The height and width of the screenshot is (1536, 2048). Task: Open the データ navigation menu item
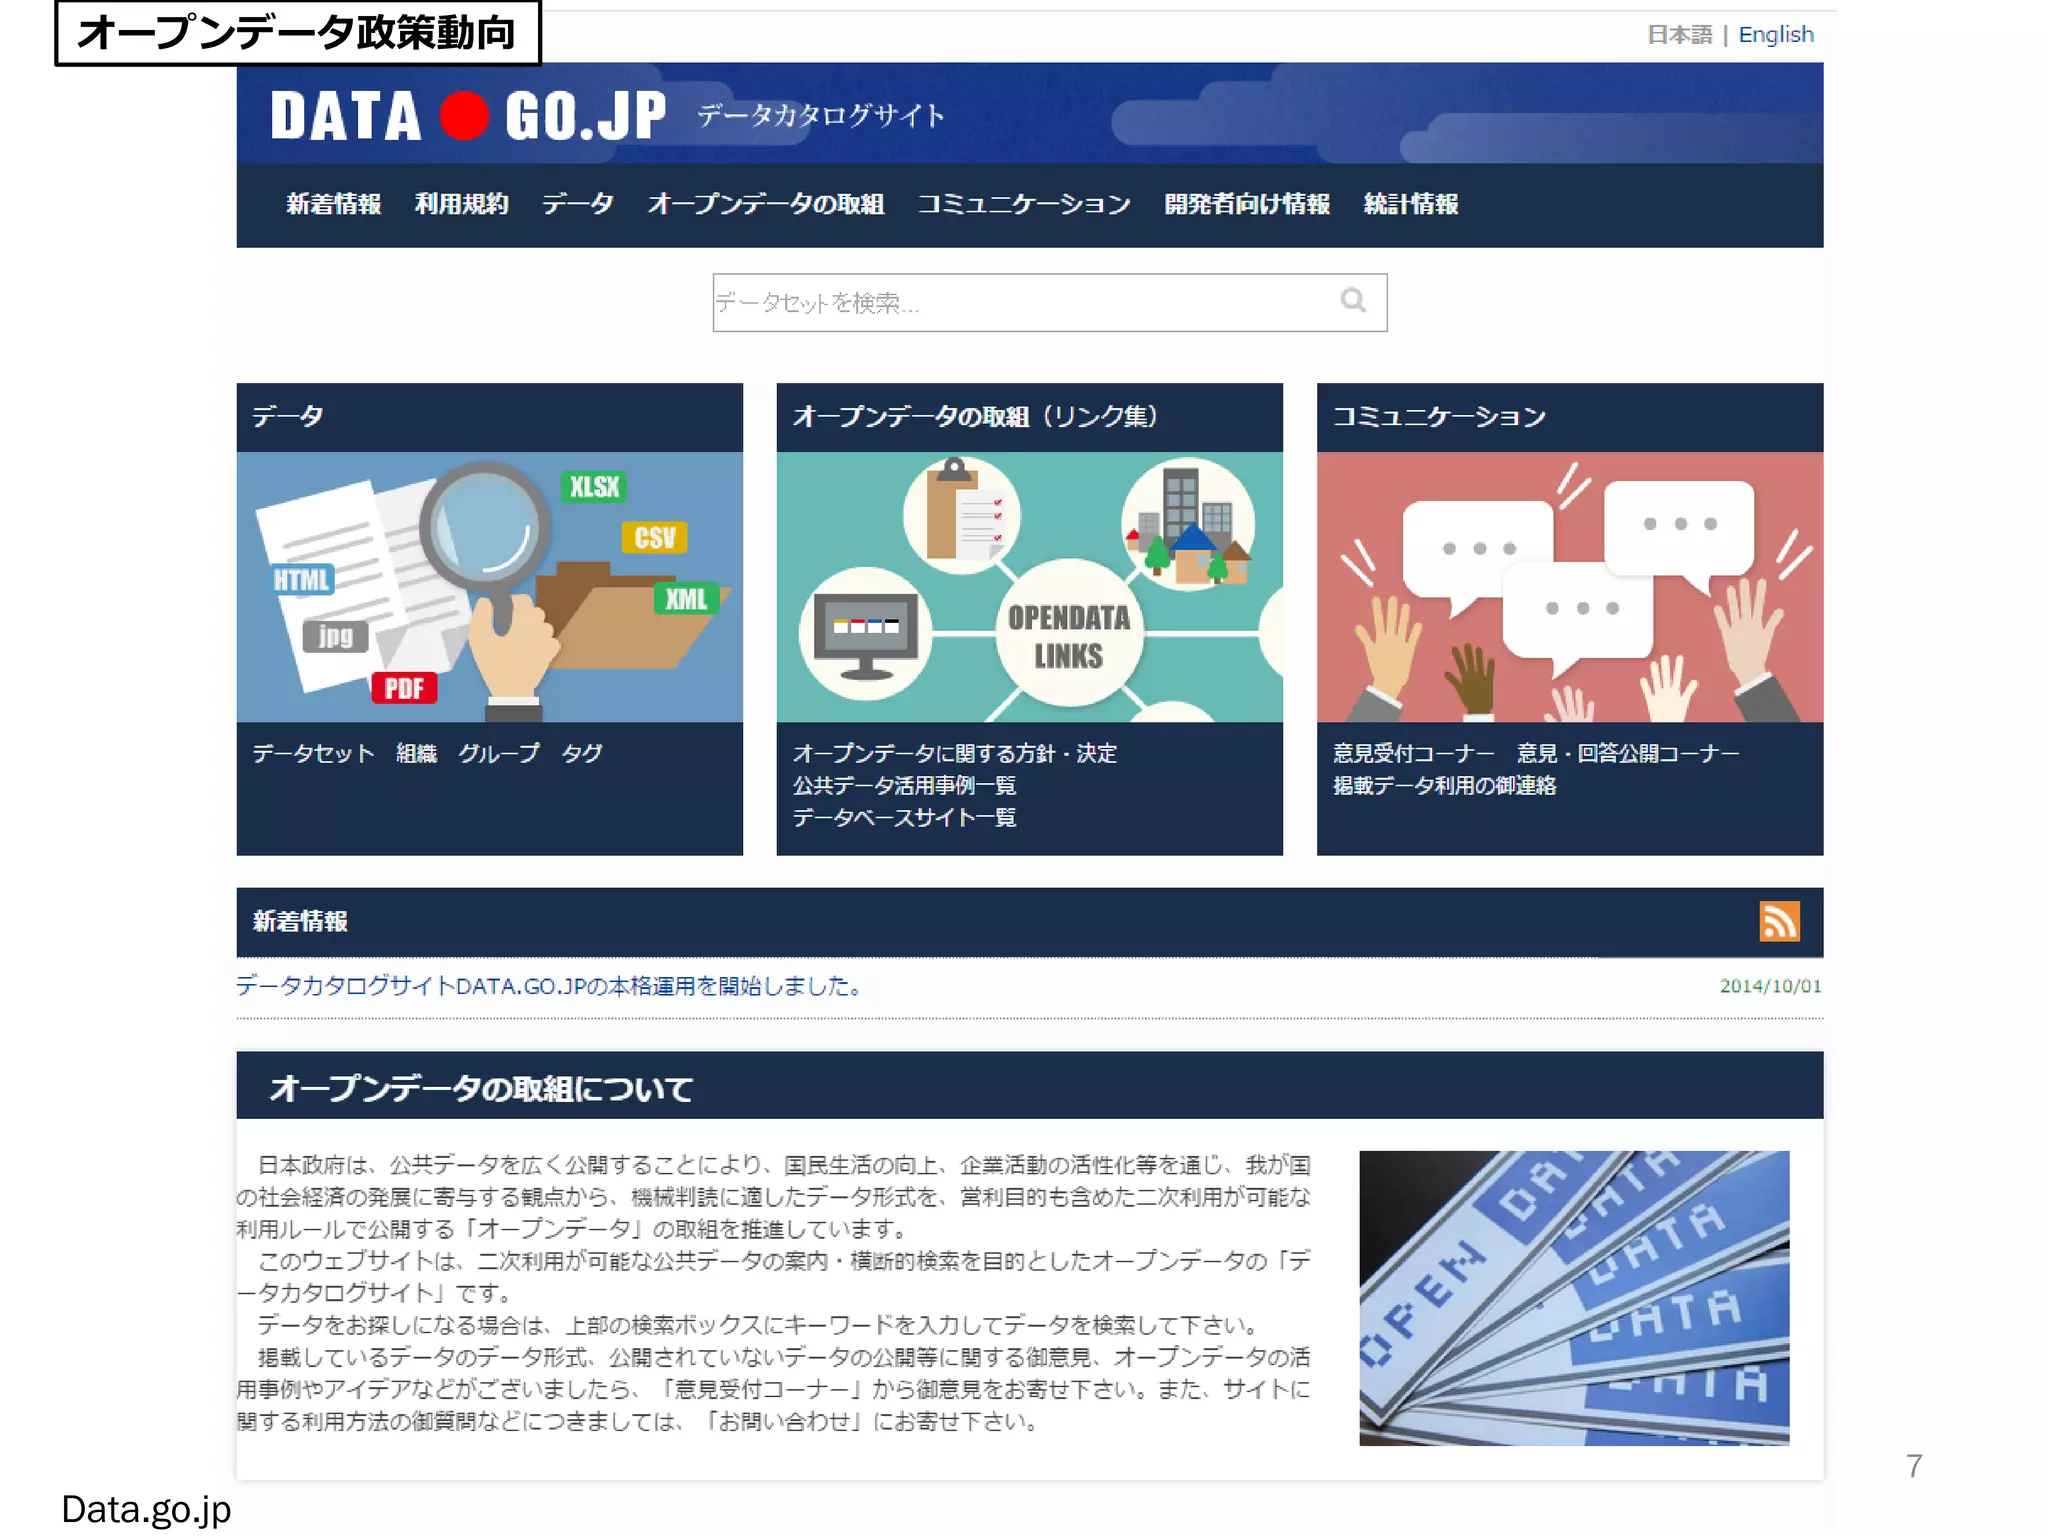(x=577, y=204)
